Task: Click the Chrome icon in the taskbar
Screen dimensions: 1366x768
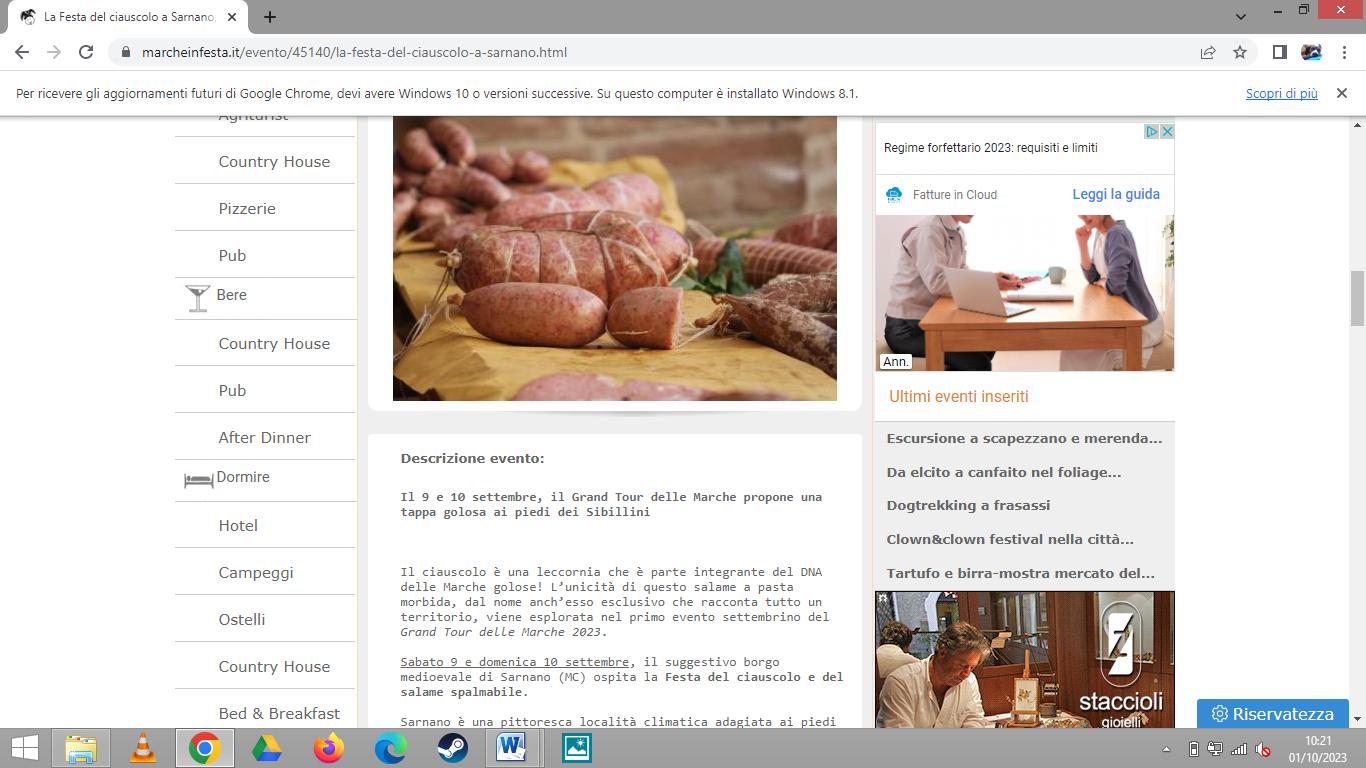Action: (205, 748)
